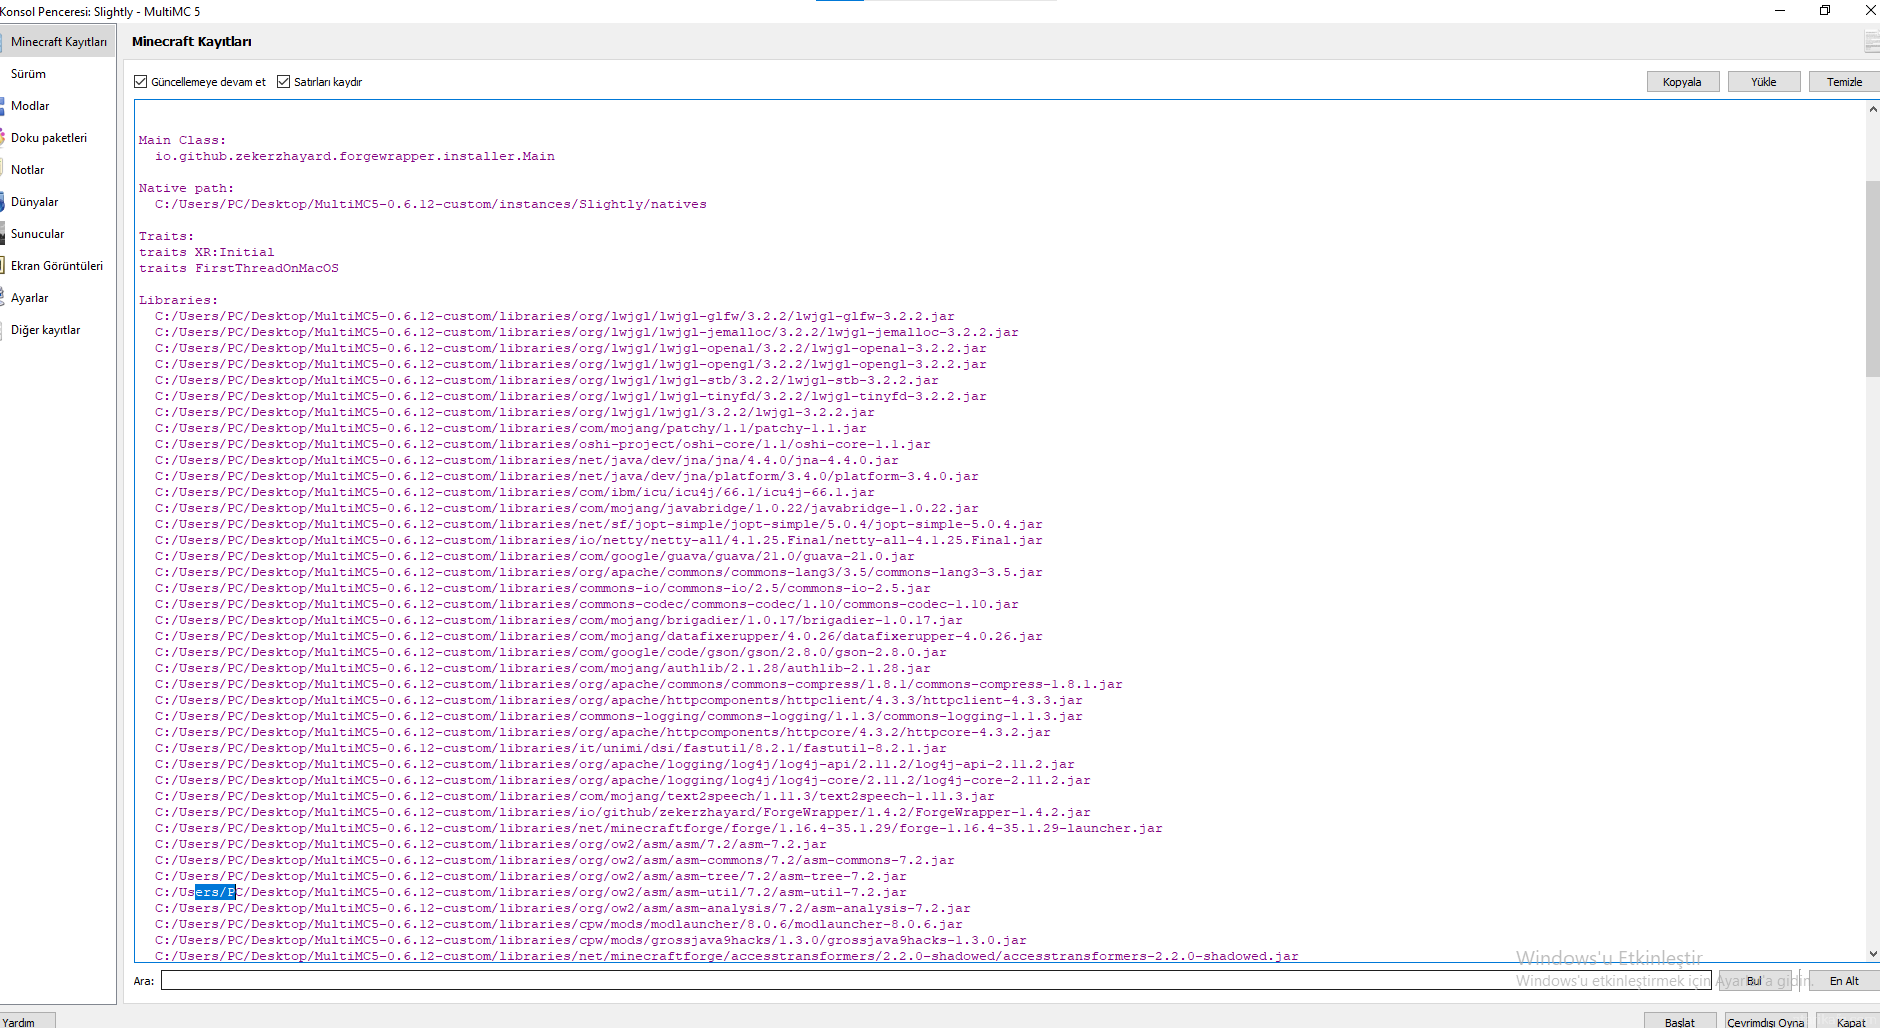Click the guava-21.0.jar line
The width and height of the screenshot is (1880, 1028).
pyautogui.click(x=534, y=556)
